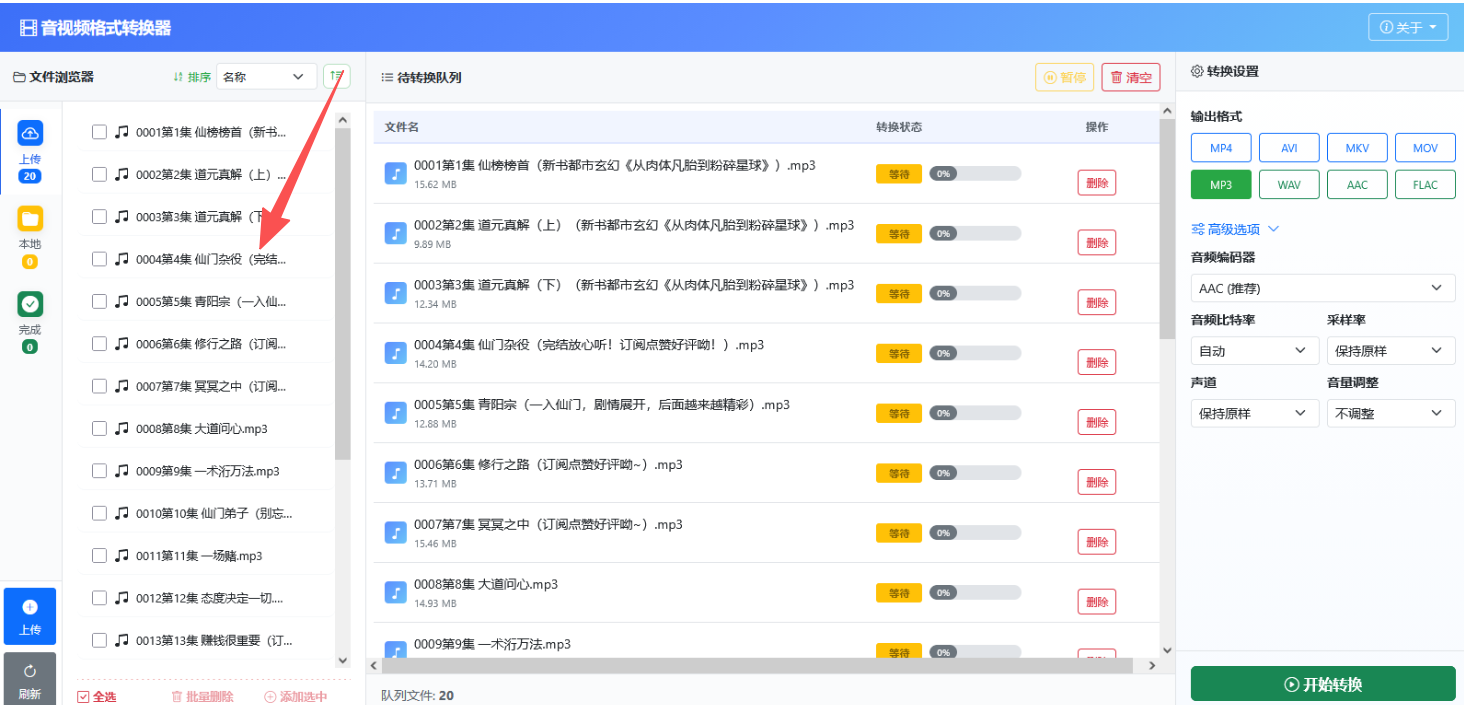1464x705 pixels.
Task: Open the local folder icon in sidebar
Action: [x=30, y=219]
